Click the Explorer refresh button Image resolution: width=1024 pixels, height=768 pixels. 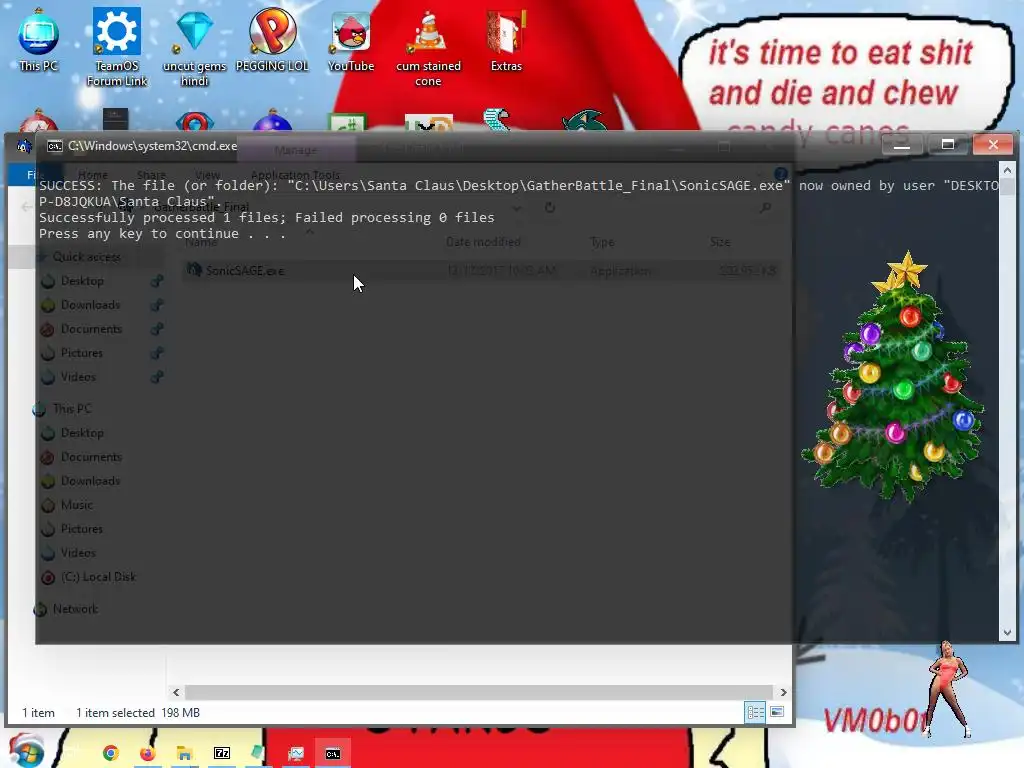tap(550, 207)
